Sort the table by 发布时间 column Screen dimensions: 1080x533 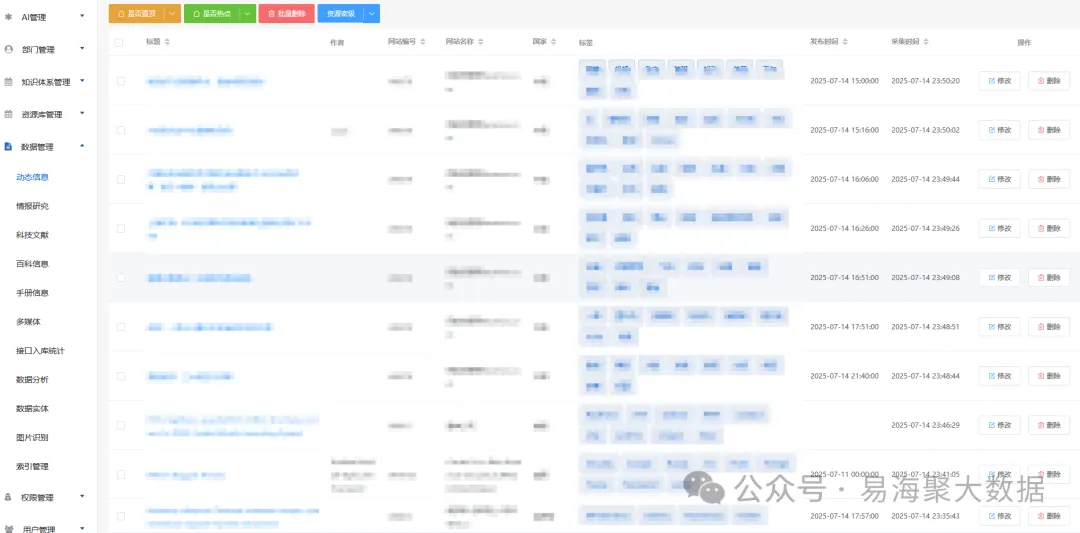(x=845, y=42)
